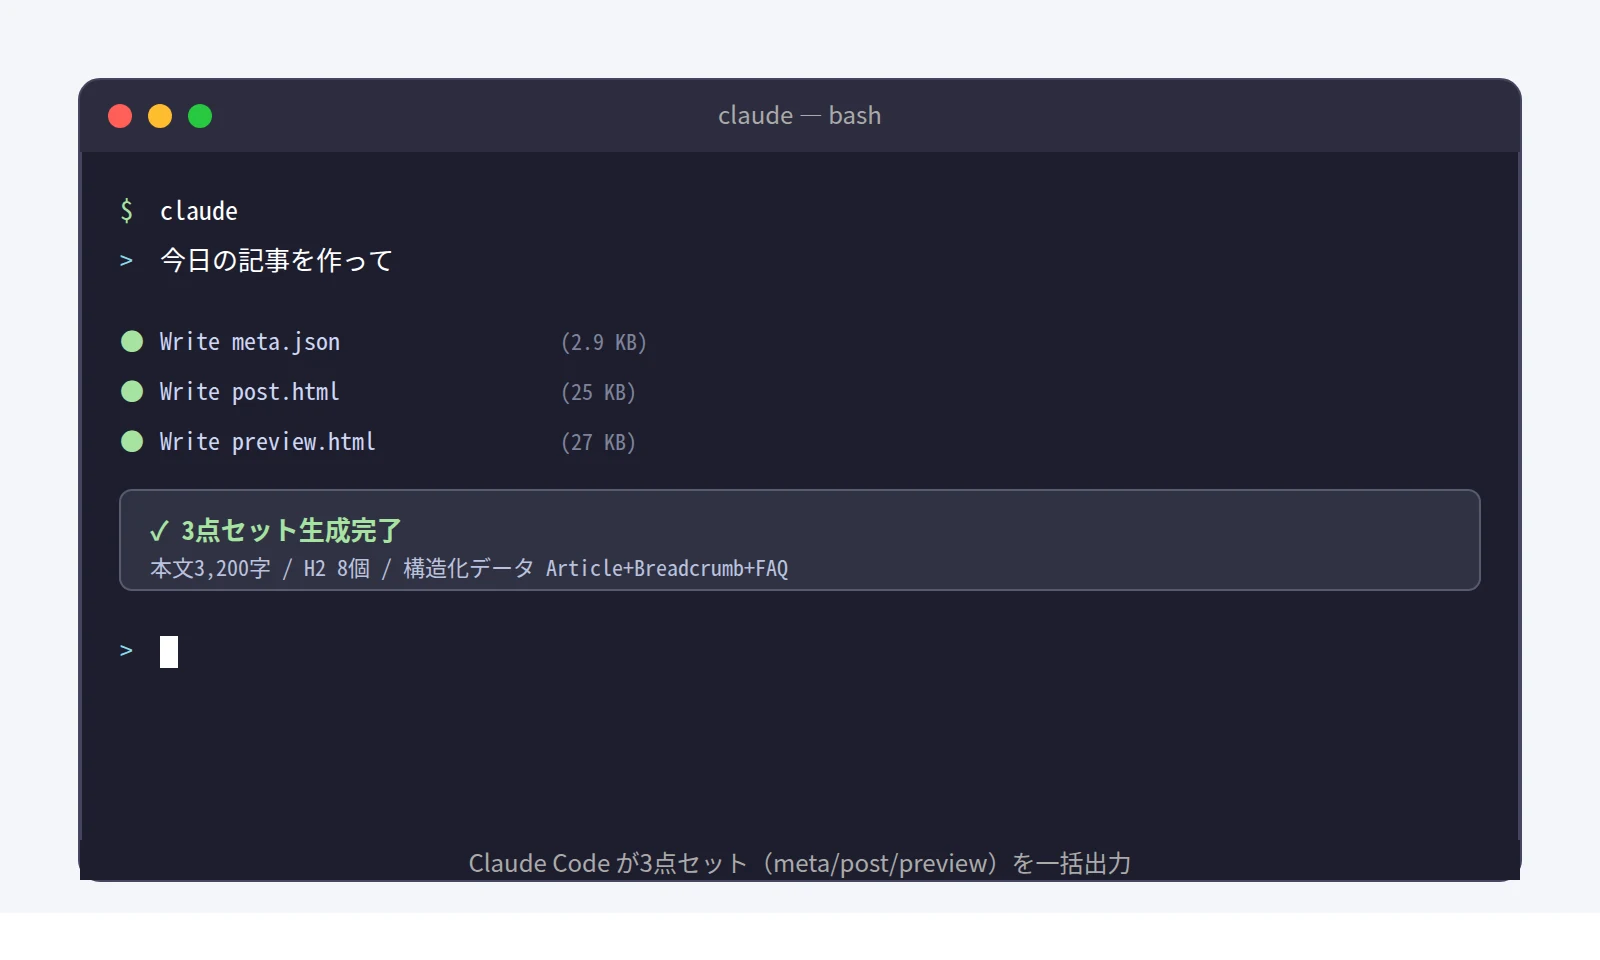Image resolution: width=1600 pixels, height=960 pixels.
Task: Click the 'Write preview.html' line
Action: coord(267,442)
